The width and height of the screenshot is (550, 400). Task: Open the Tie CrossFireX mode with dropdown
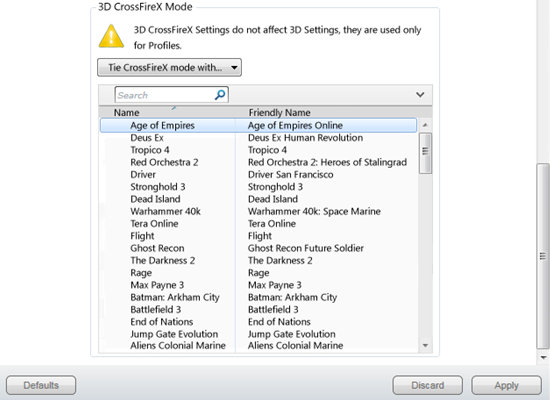pos(169,67)
